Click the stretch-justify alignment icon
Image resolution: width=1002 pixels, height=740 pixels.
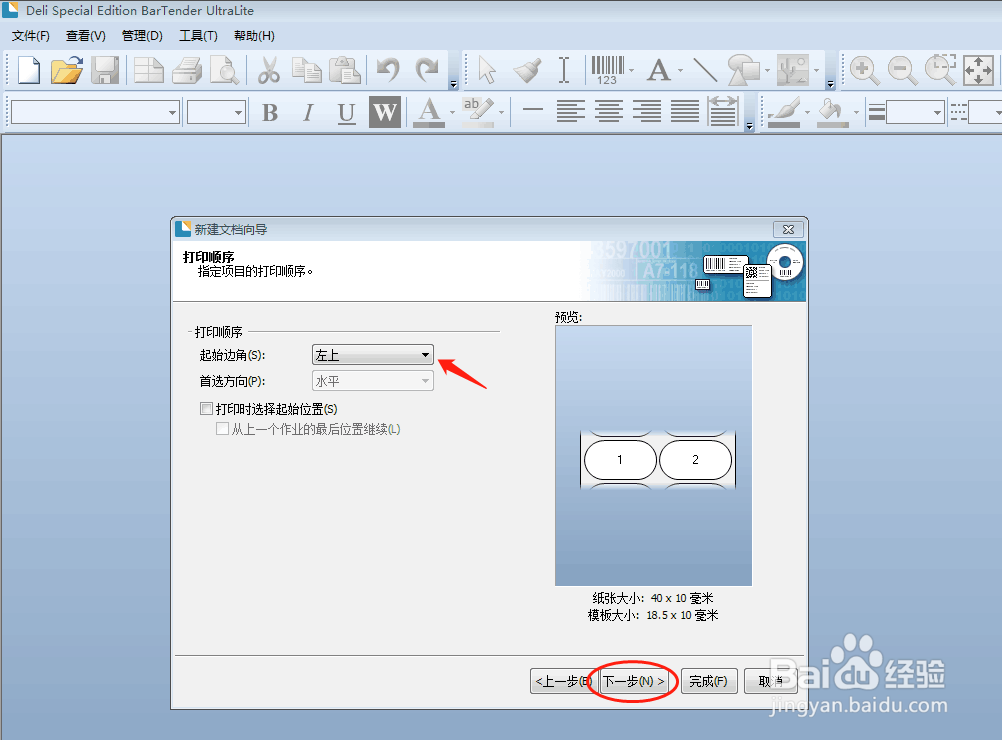coord(723,111)
